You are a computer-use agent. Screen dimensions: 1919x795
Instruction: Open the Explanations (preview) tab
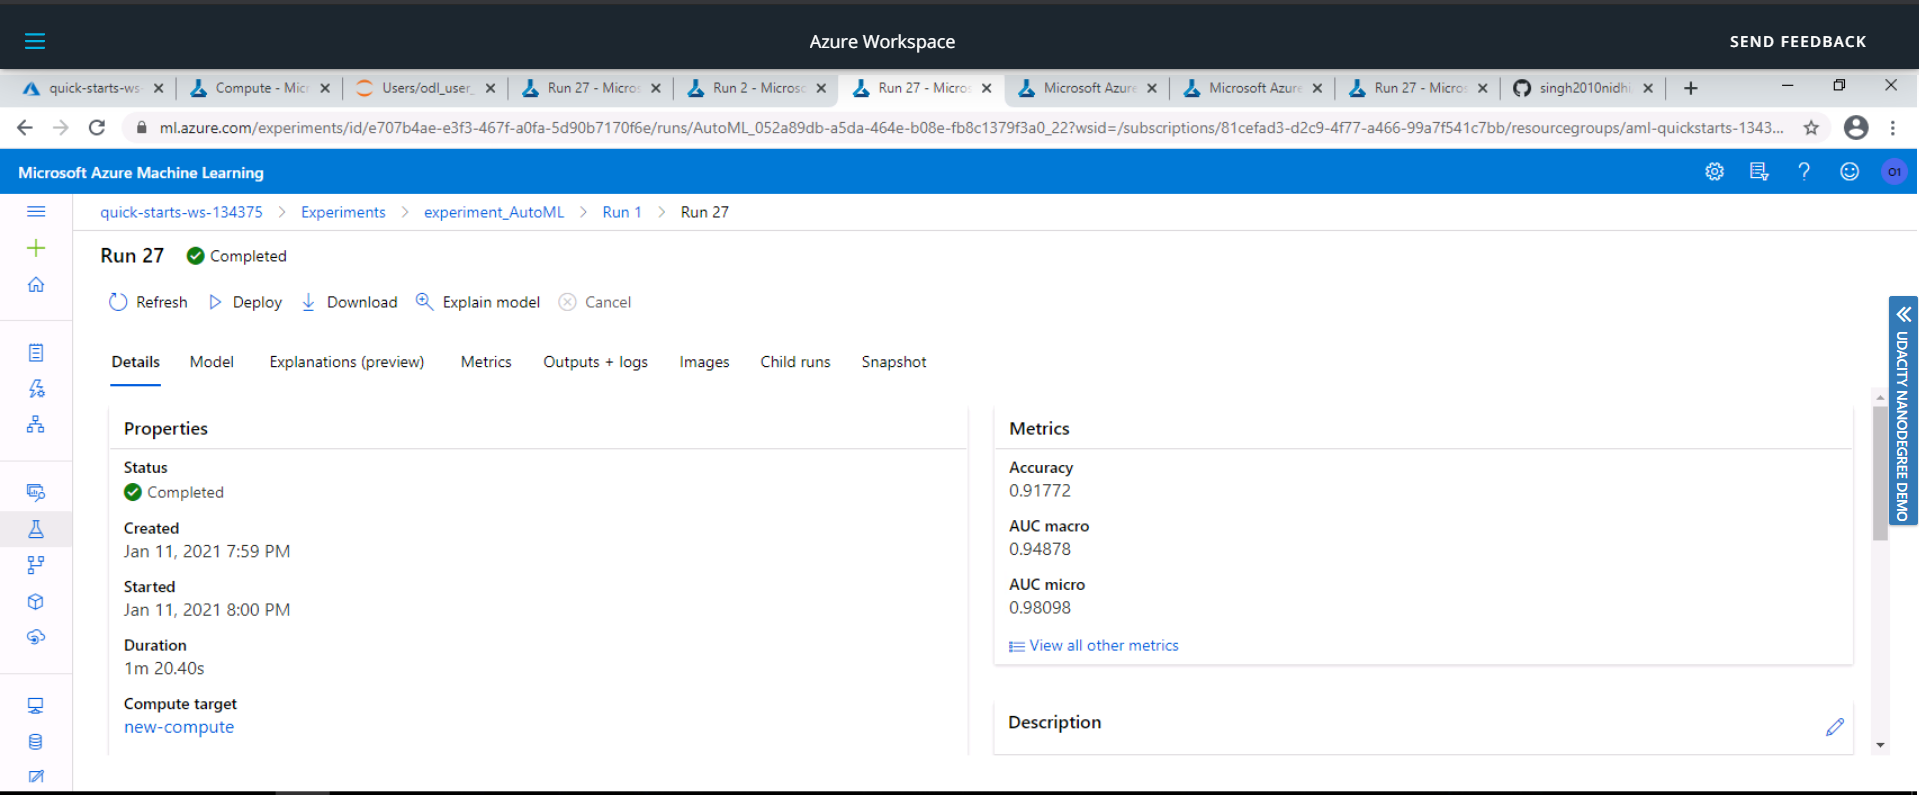[347, 362]
